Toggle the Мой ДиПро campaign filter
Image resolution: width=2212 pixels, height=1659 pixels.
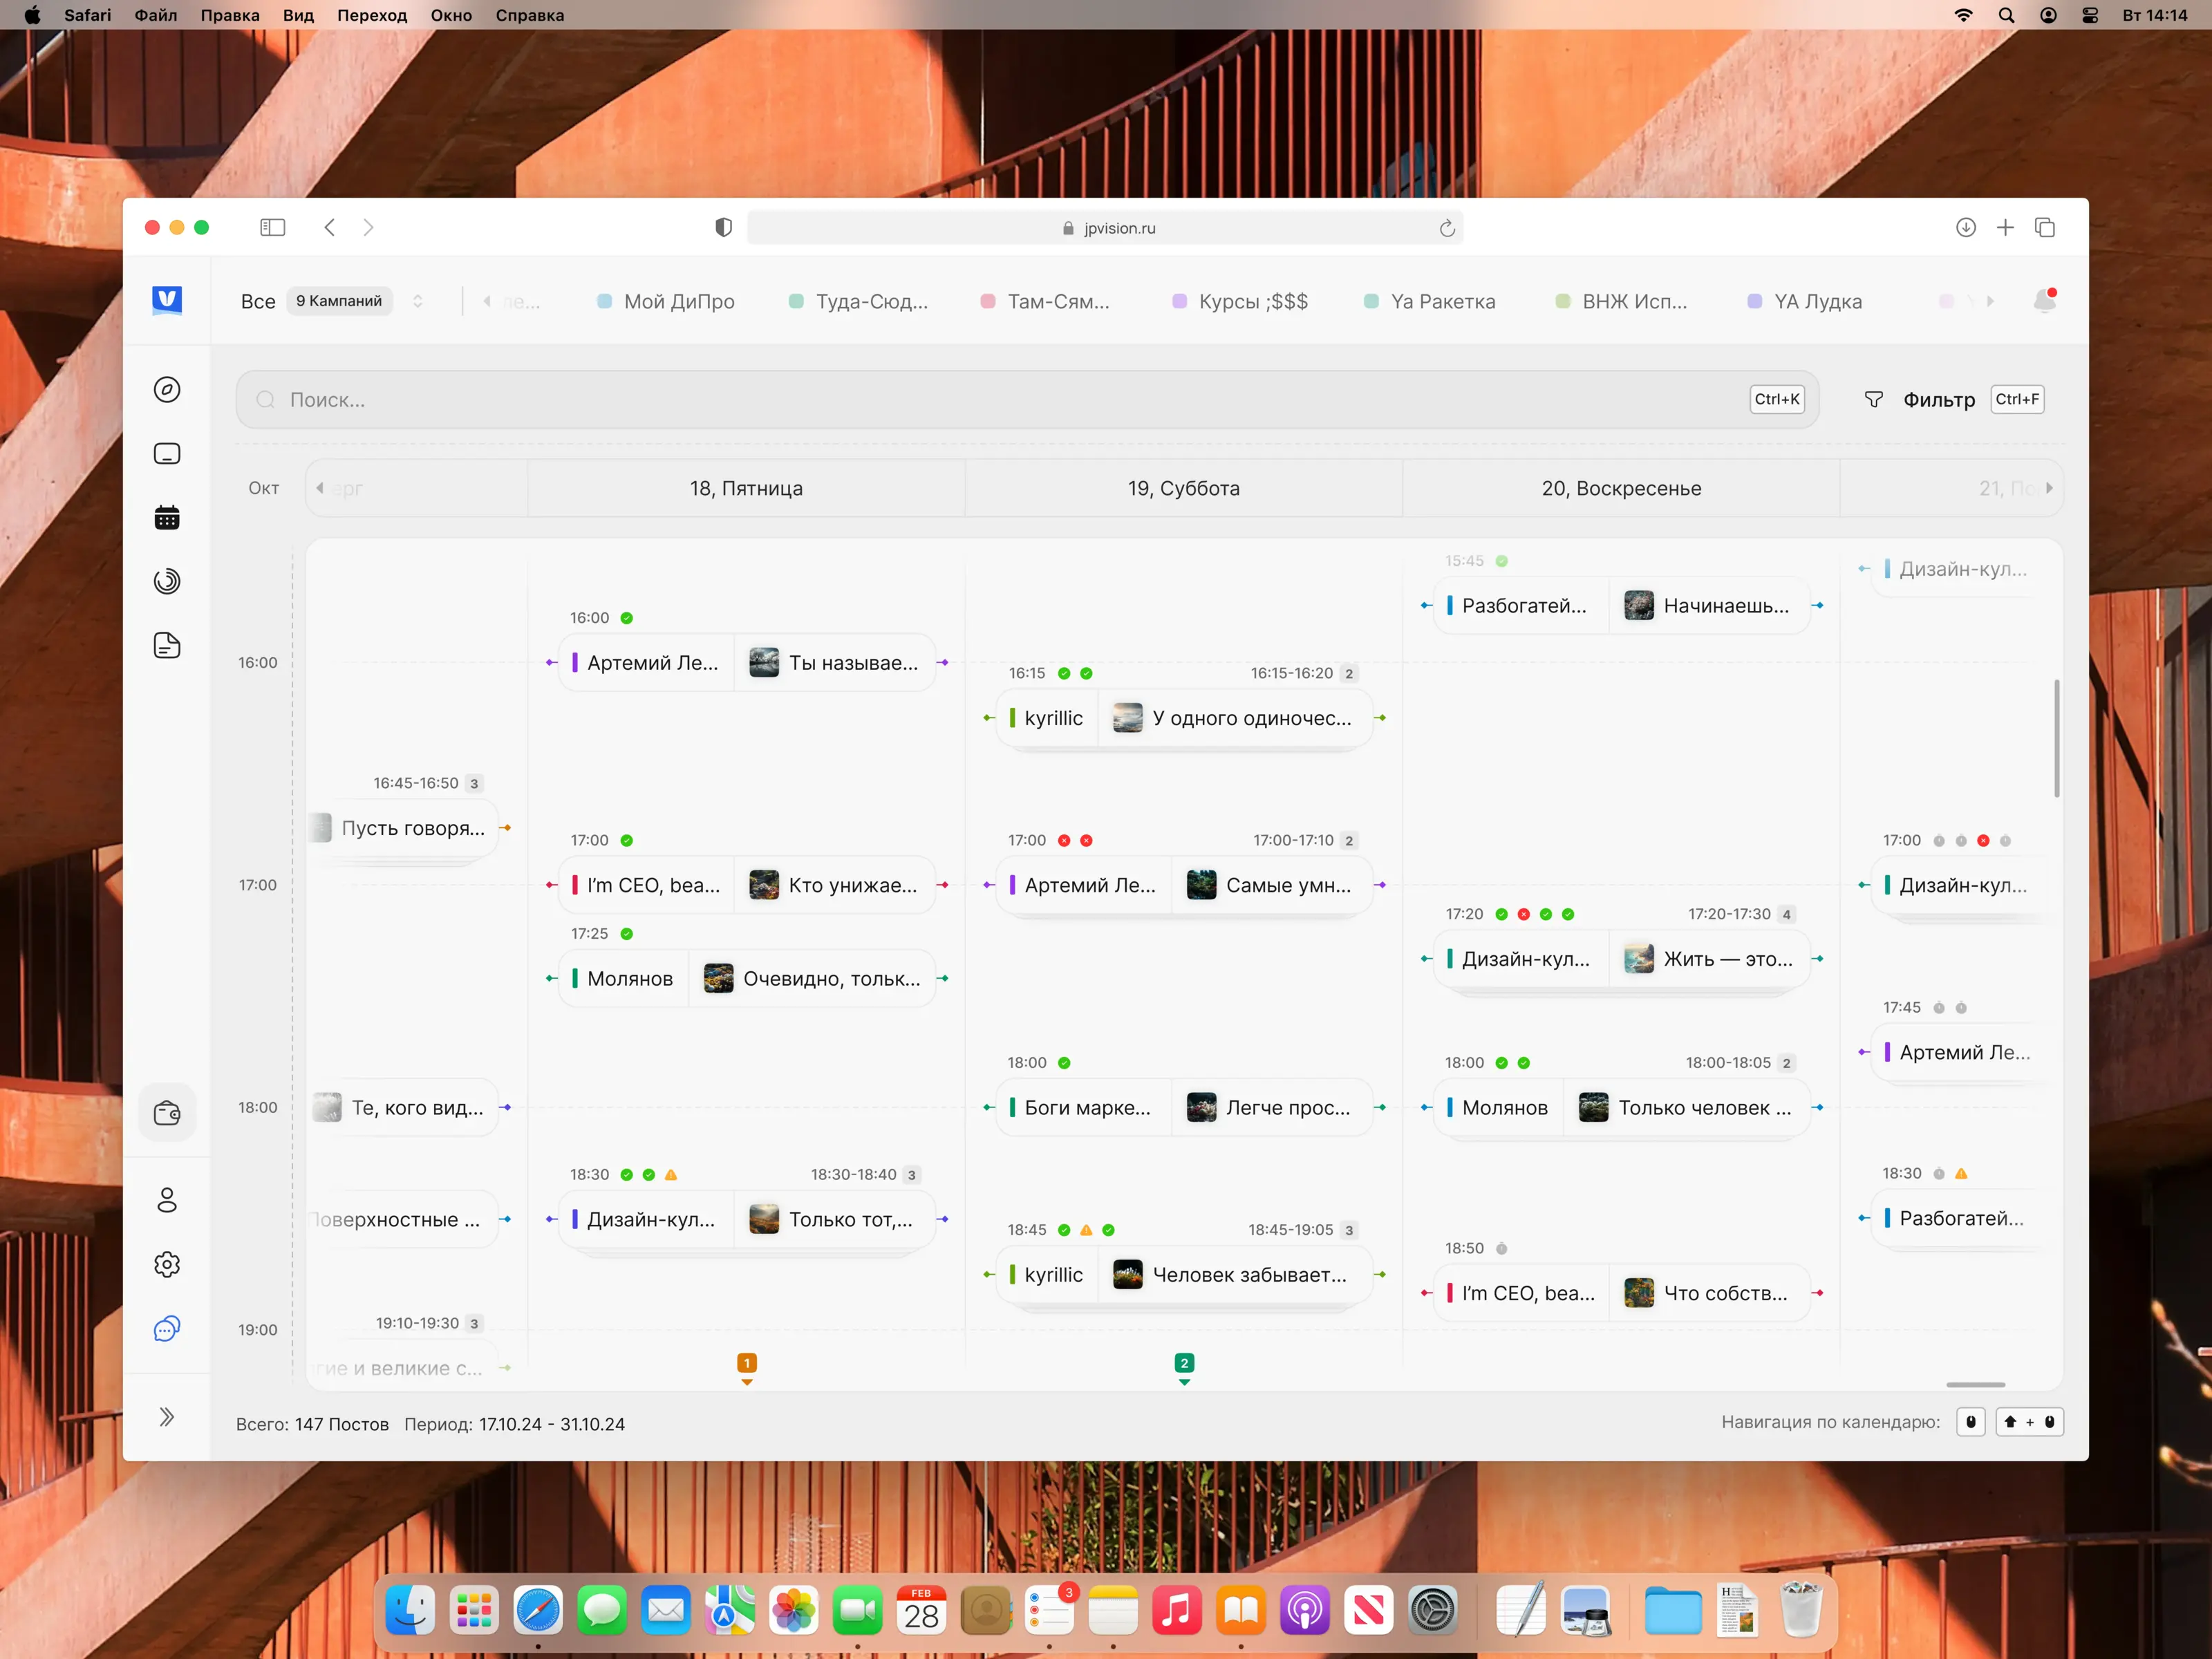click(x=666, y=301)
